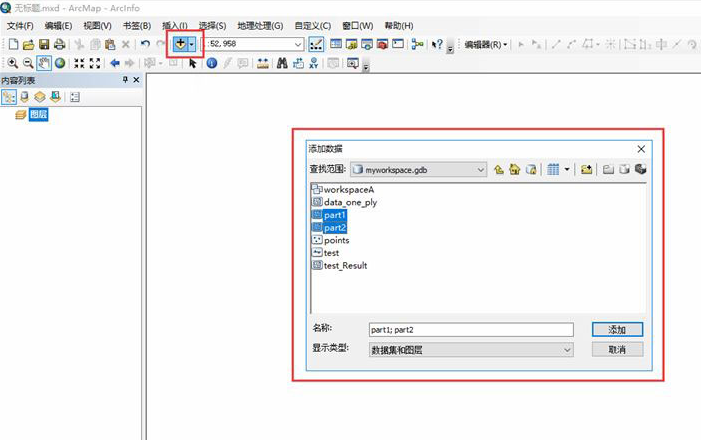Open the view mode dropdown arrow

tap(567, 169)
